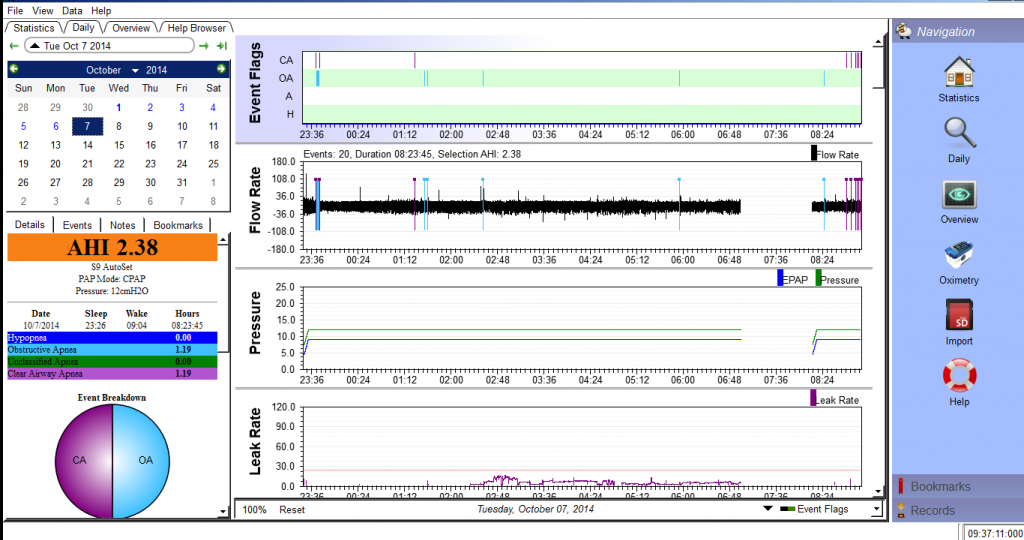This screenshot has width=1024, height=540.
Task: Click the CA slice of Event Breakdown pie
Action: pos(83,460)
